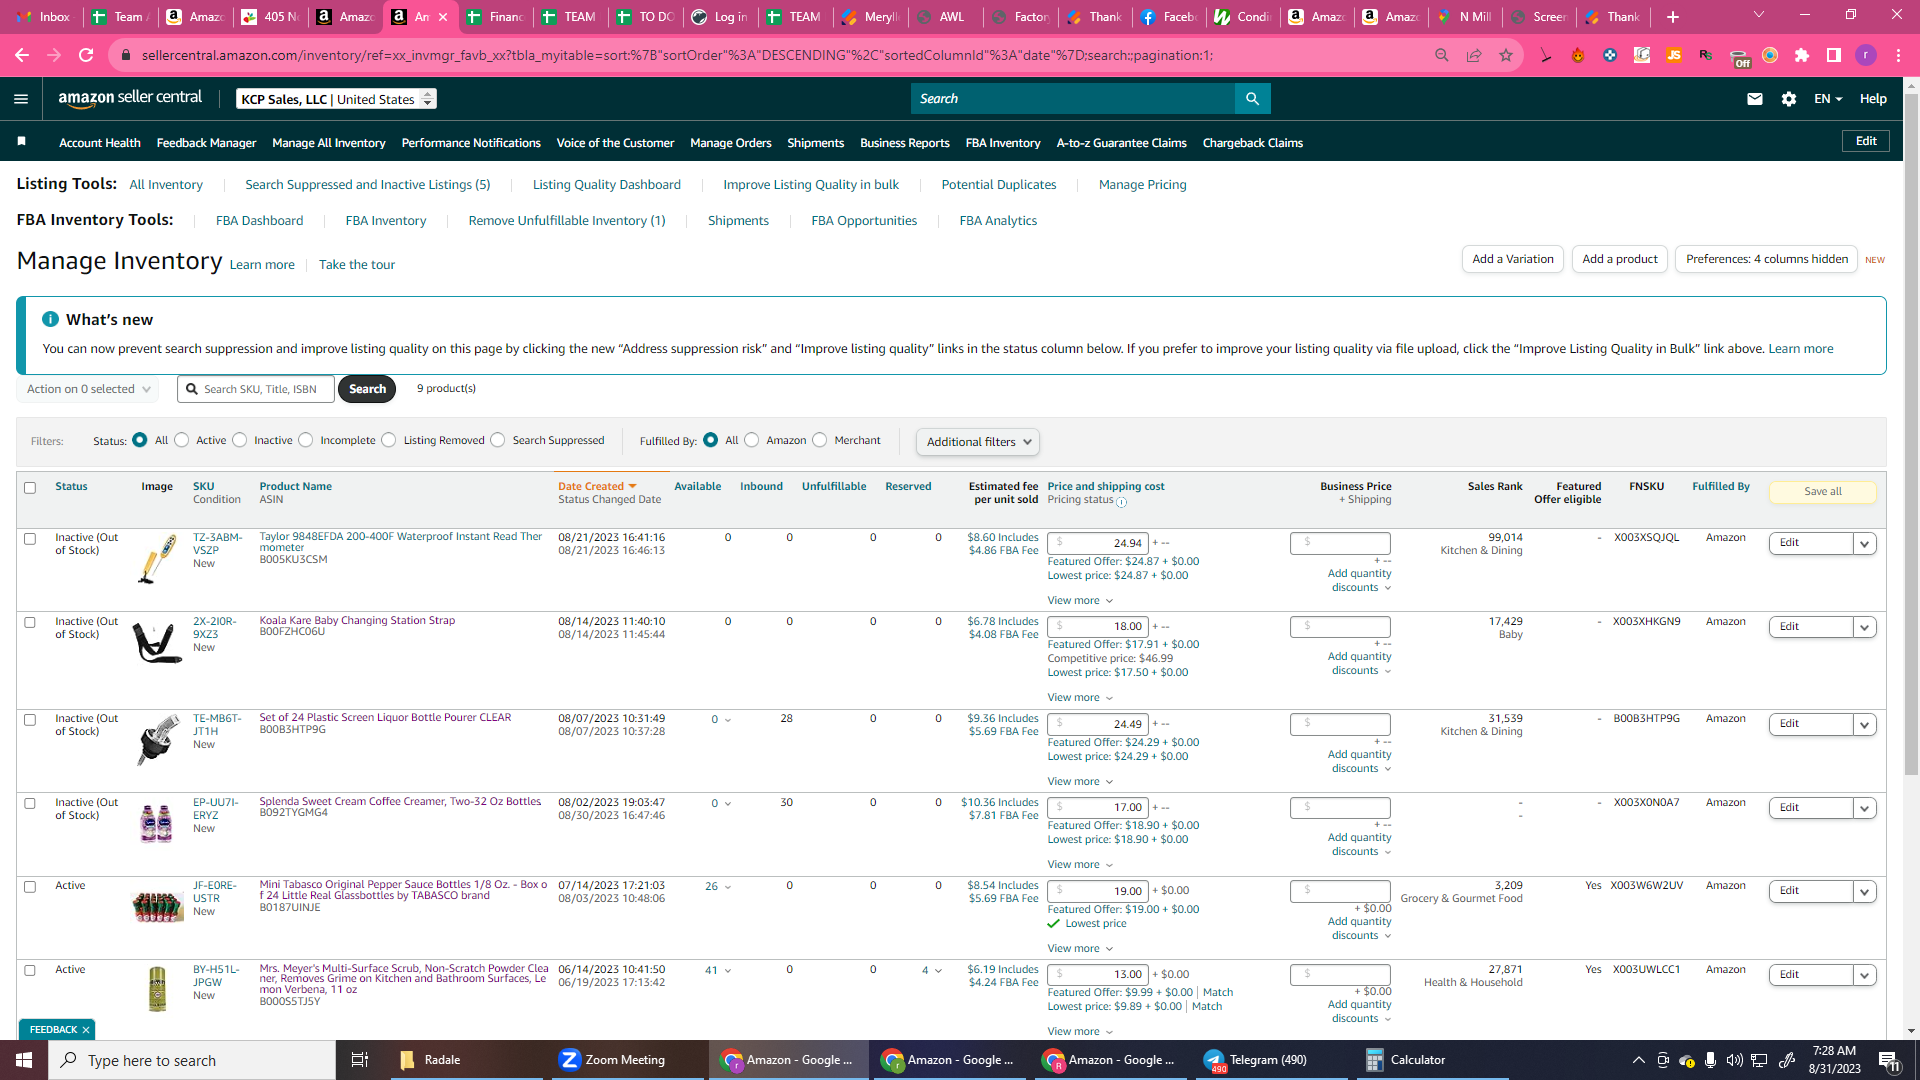Click the Koala Kare strap product image

click(157, 643)
